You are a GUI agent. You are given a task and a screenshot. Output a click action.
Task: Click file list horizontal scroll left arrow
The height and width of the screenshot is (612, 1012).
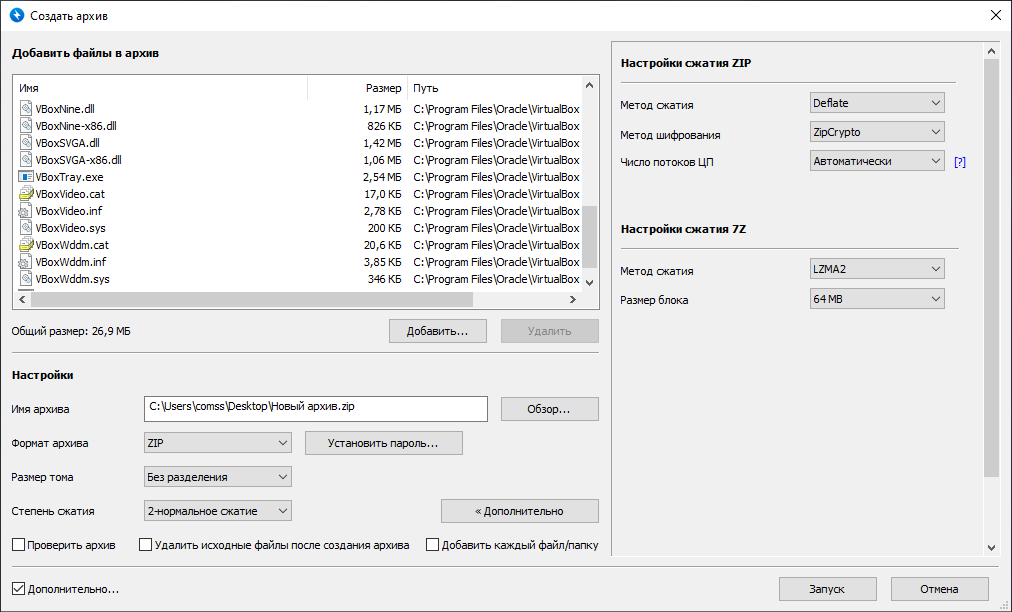click(x=22, y=300)
